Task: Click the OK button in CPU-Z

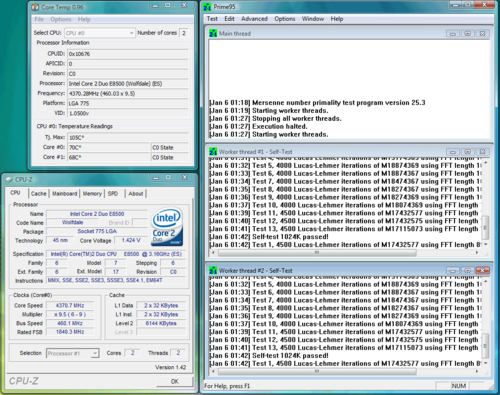Action: 175,381
